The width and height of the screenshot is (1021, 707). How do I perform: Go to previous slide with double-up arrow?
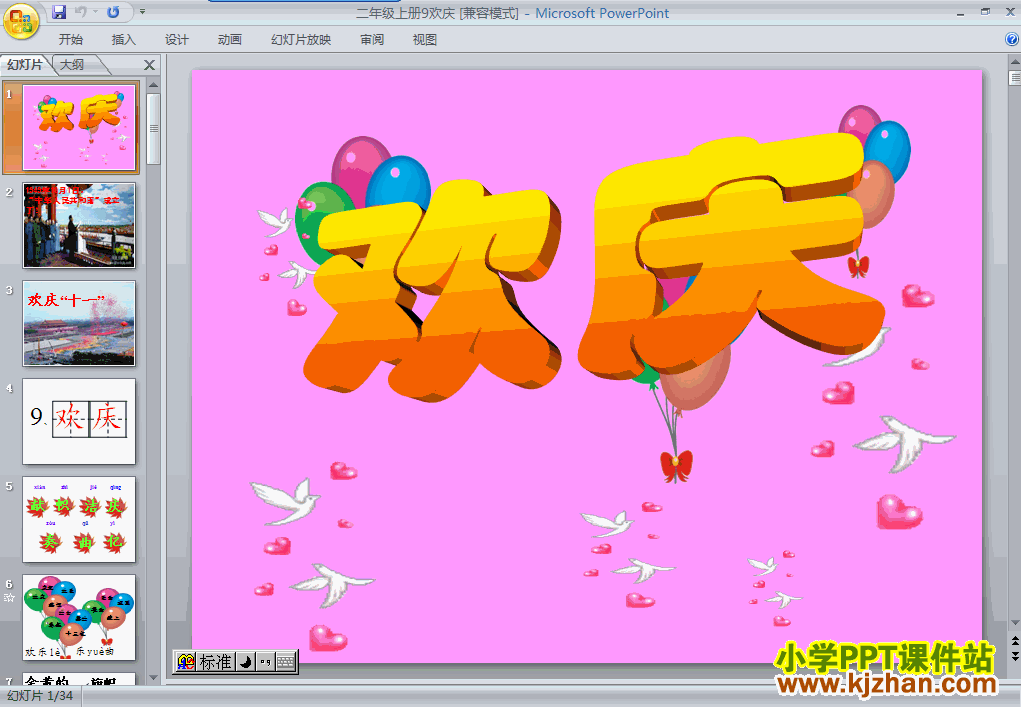pos(1014,641)
